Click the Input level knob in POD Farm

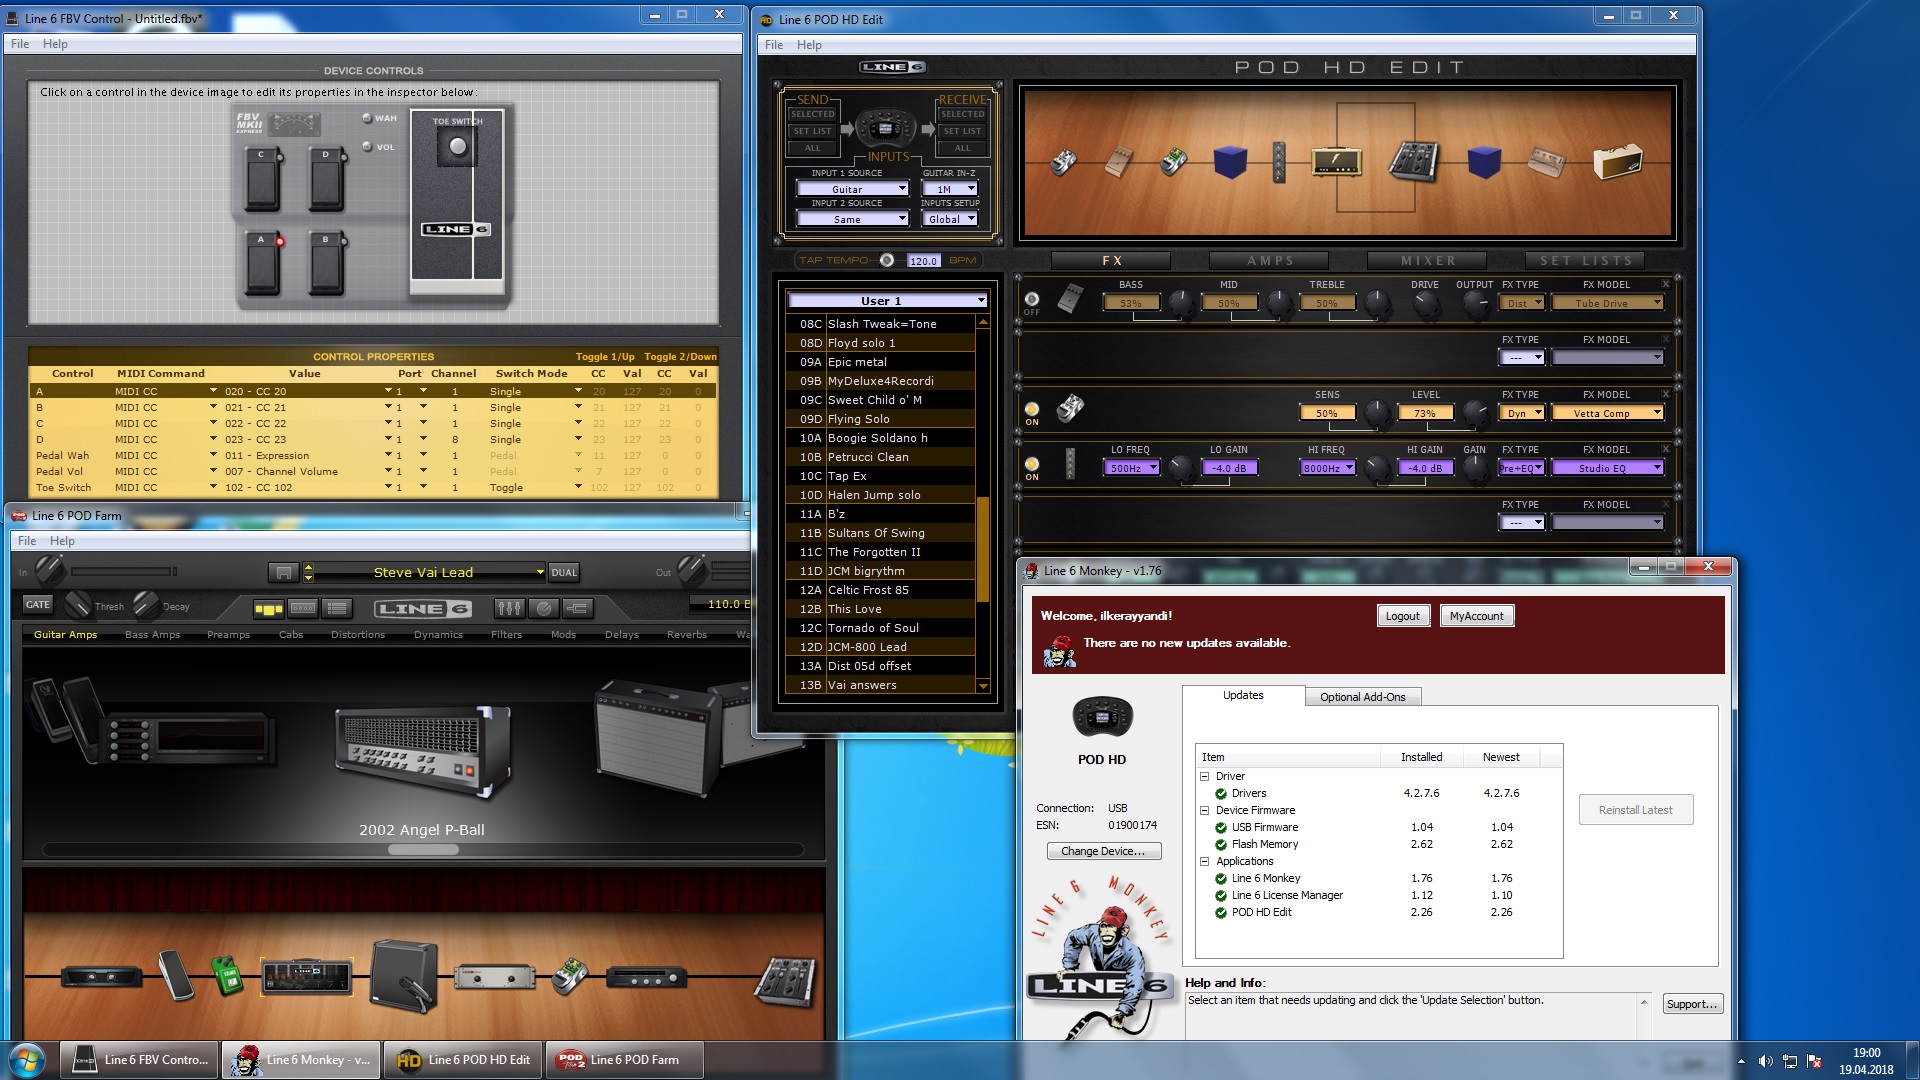pyautogui.click(x=50, y=570)
